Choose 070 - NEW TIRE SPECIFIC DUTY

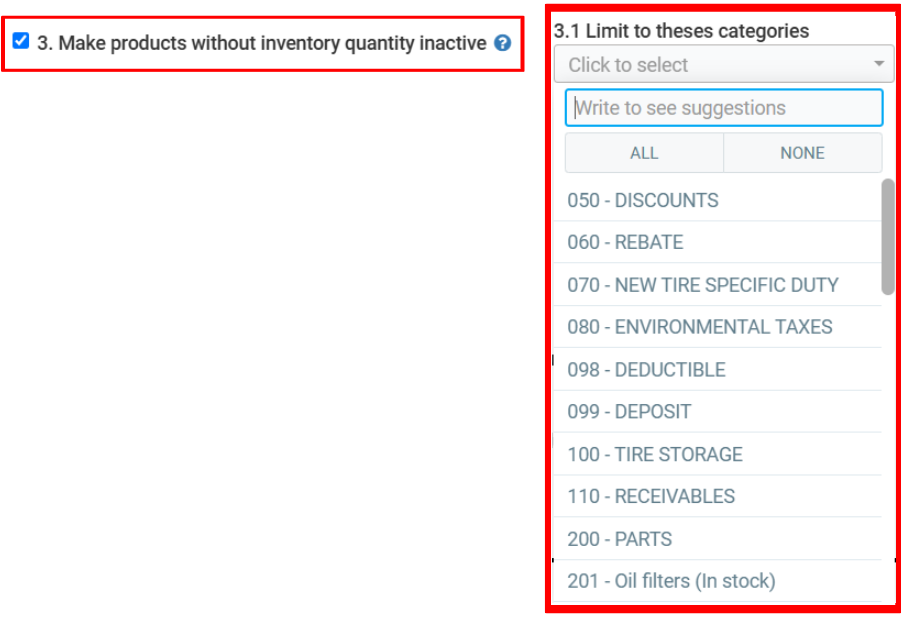(x=702, y=285)
